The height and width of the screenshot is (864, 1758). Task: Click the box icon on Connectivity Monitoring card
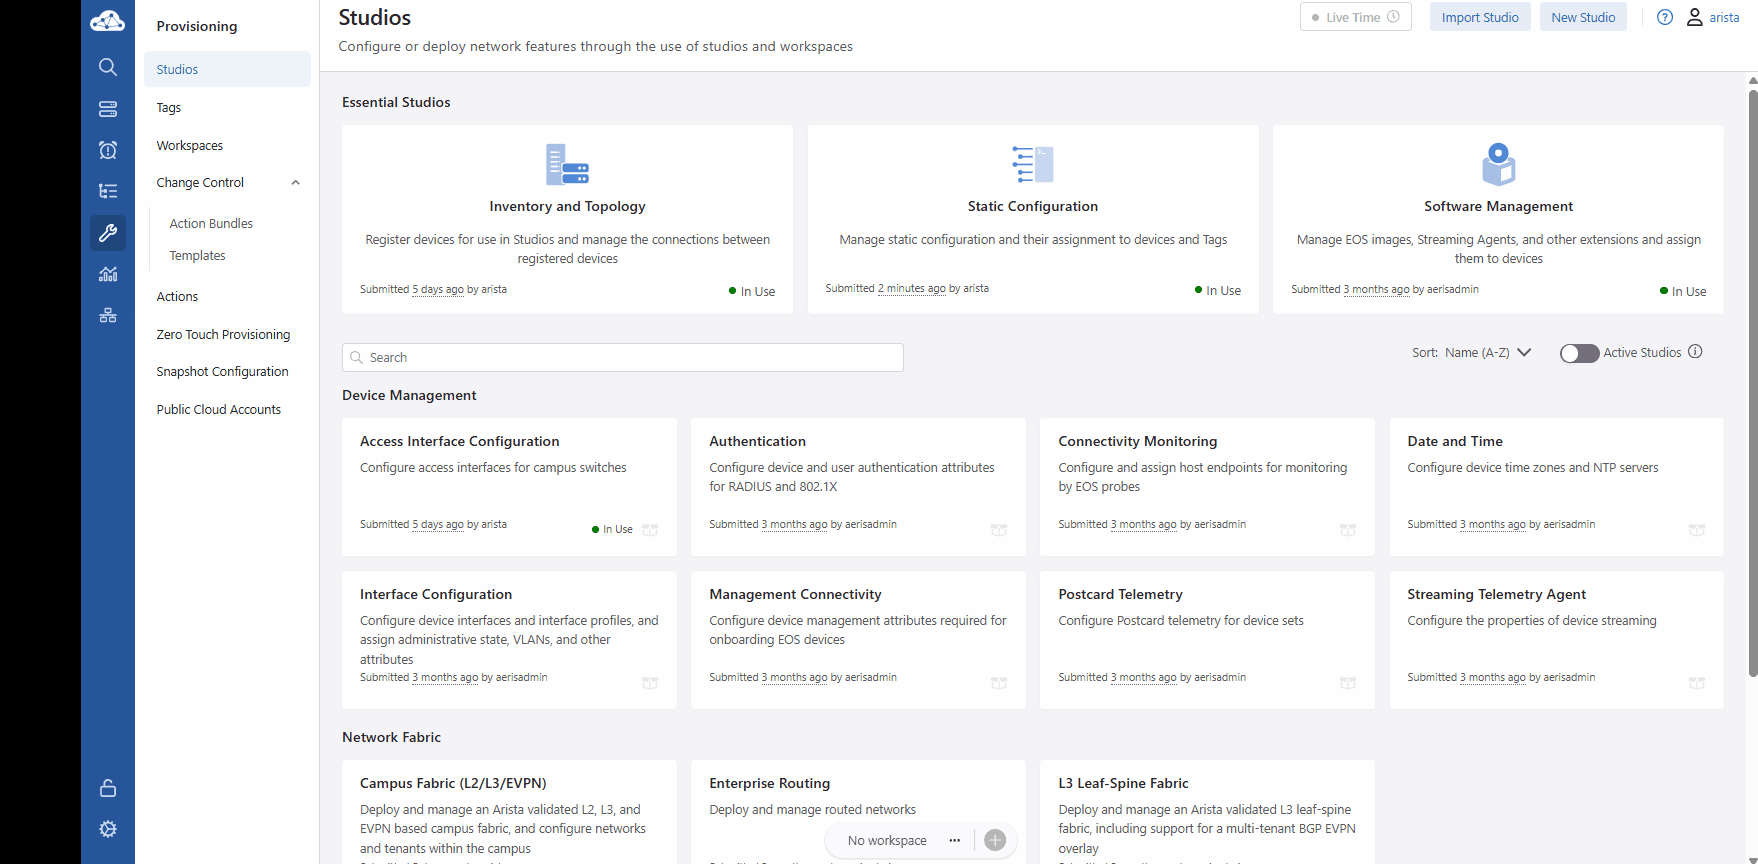click(1348, 530)
